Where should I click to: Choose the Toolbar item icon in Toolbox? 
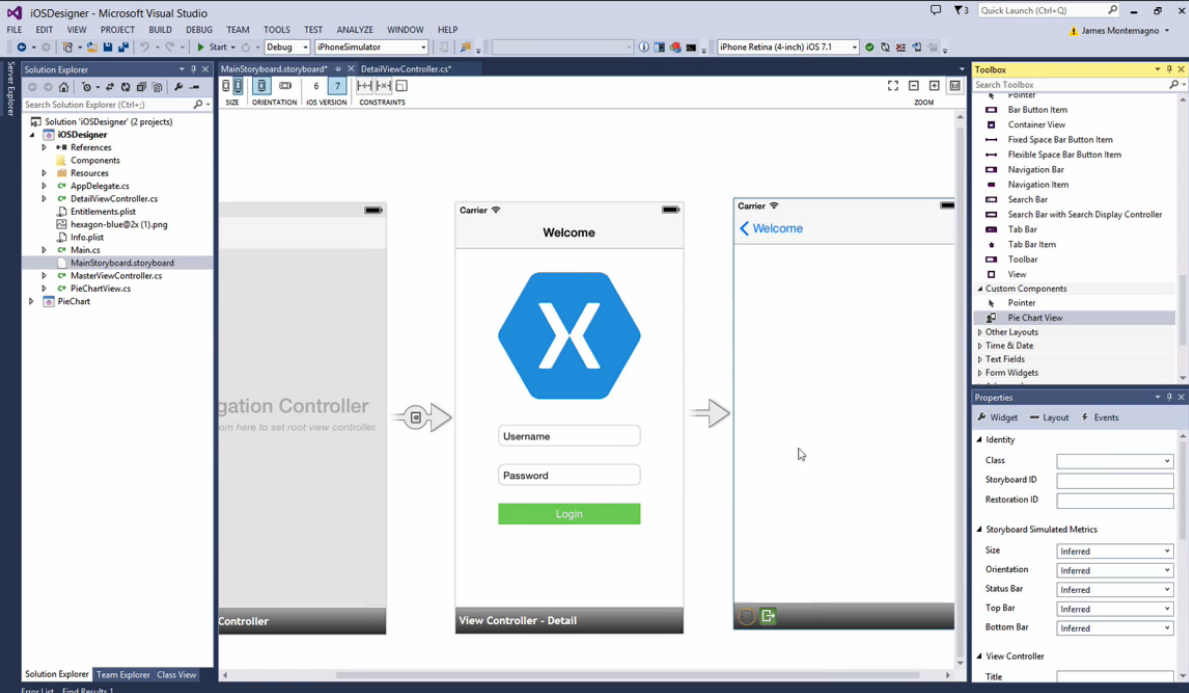click(x=991, y=259)
